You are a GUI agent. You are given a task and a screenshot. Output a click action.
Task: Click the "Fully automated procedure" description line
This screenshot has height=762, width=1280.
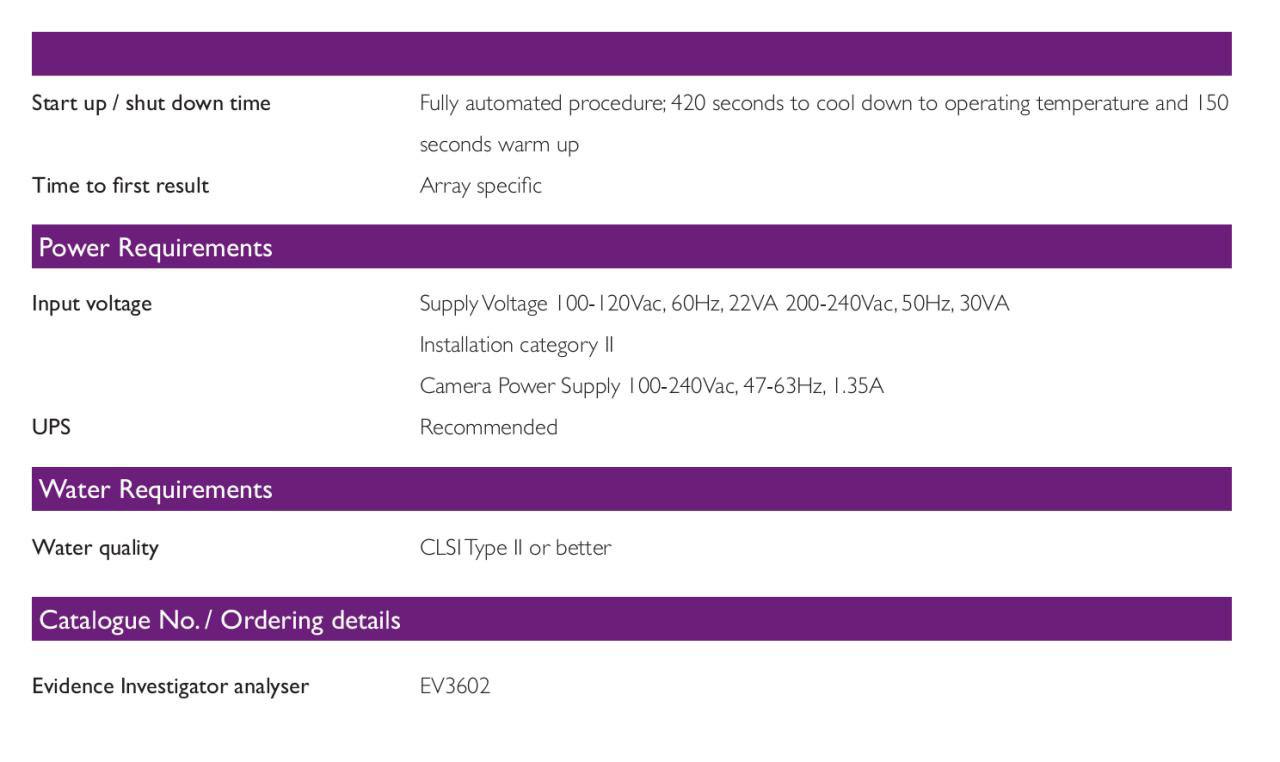point(823,103)
